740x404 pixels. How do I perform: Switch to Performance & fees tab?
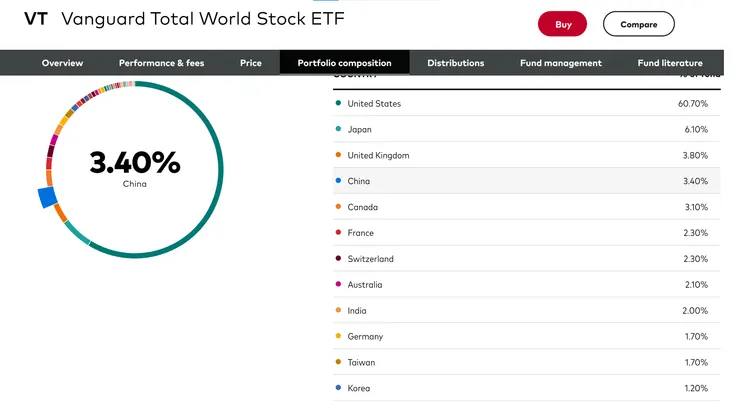[x=161, y=63]
